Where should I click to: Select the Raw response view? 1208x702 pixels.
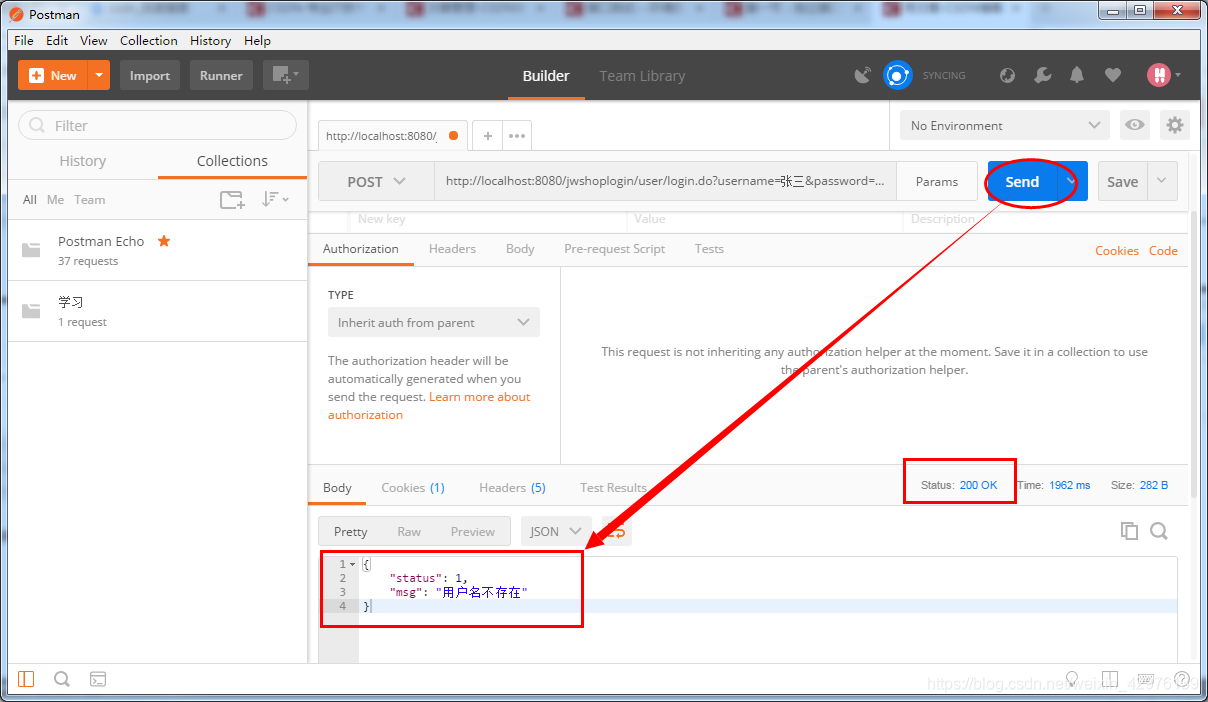pos(409,531)
